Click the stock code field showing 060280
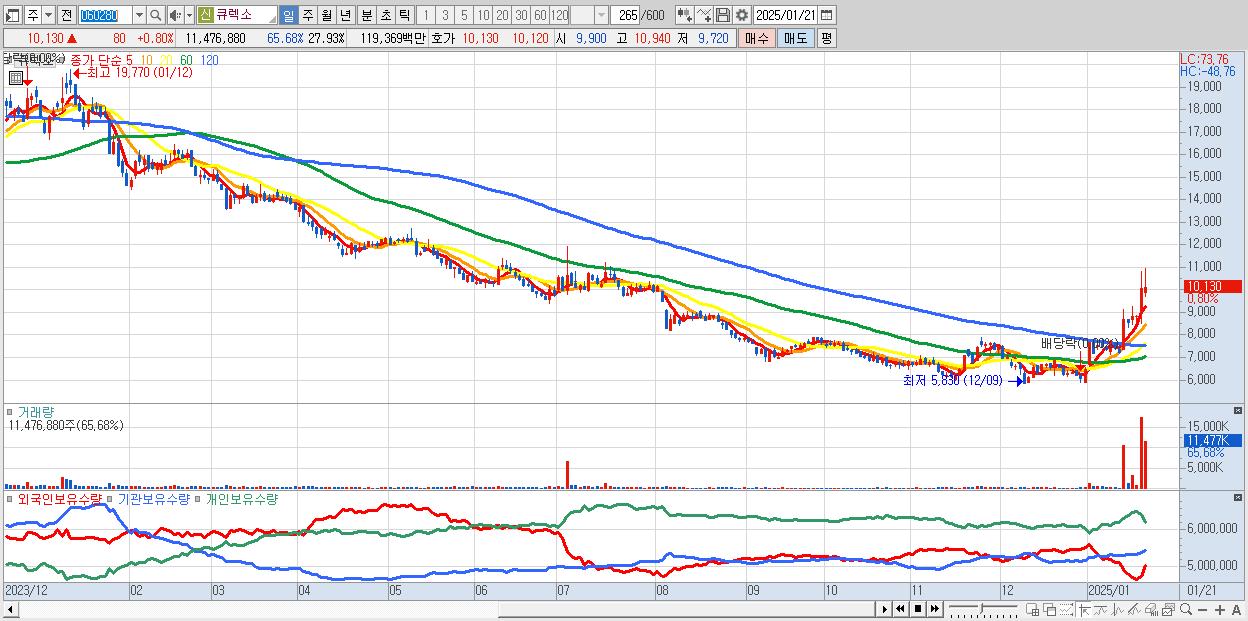This screenshot has height=621, width=1248. tap(105, 15)
